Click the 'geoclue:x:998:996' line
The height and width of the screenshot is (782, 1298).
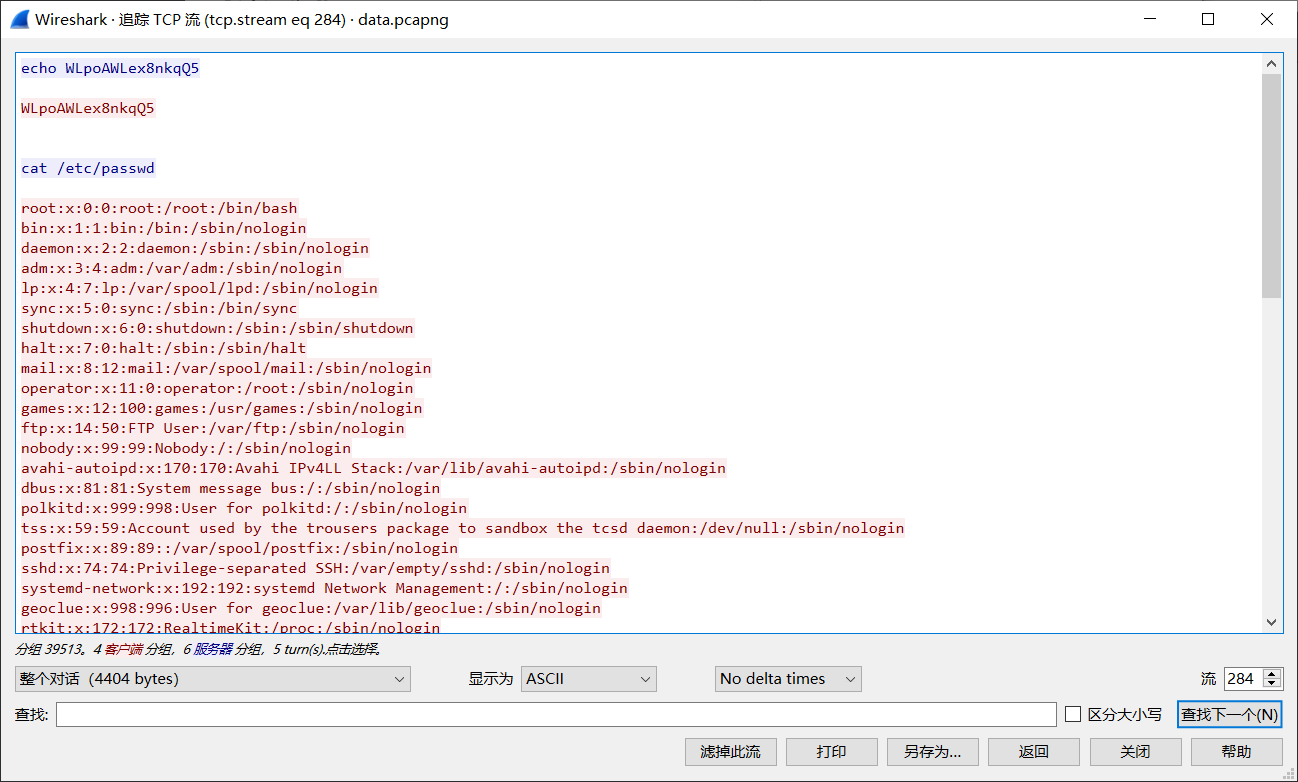pyautogui.click(x=311, y=608)
